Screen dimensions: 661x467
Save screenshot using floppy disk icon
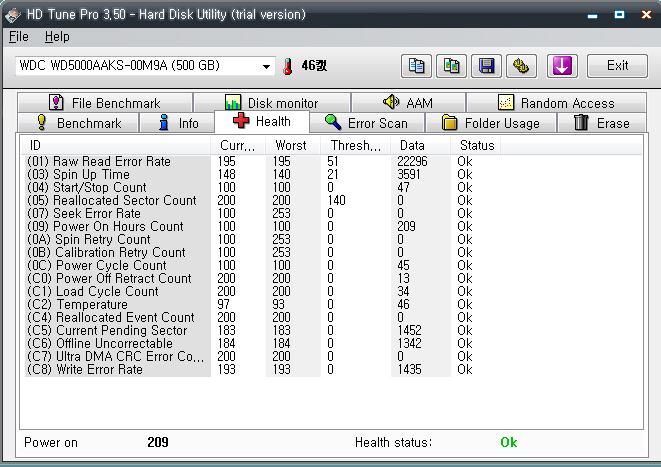coord(486,66)
